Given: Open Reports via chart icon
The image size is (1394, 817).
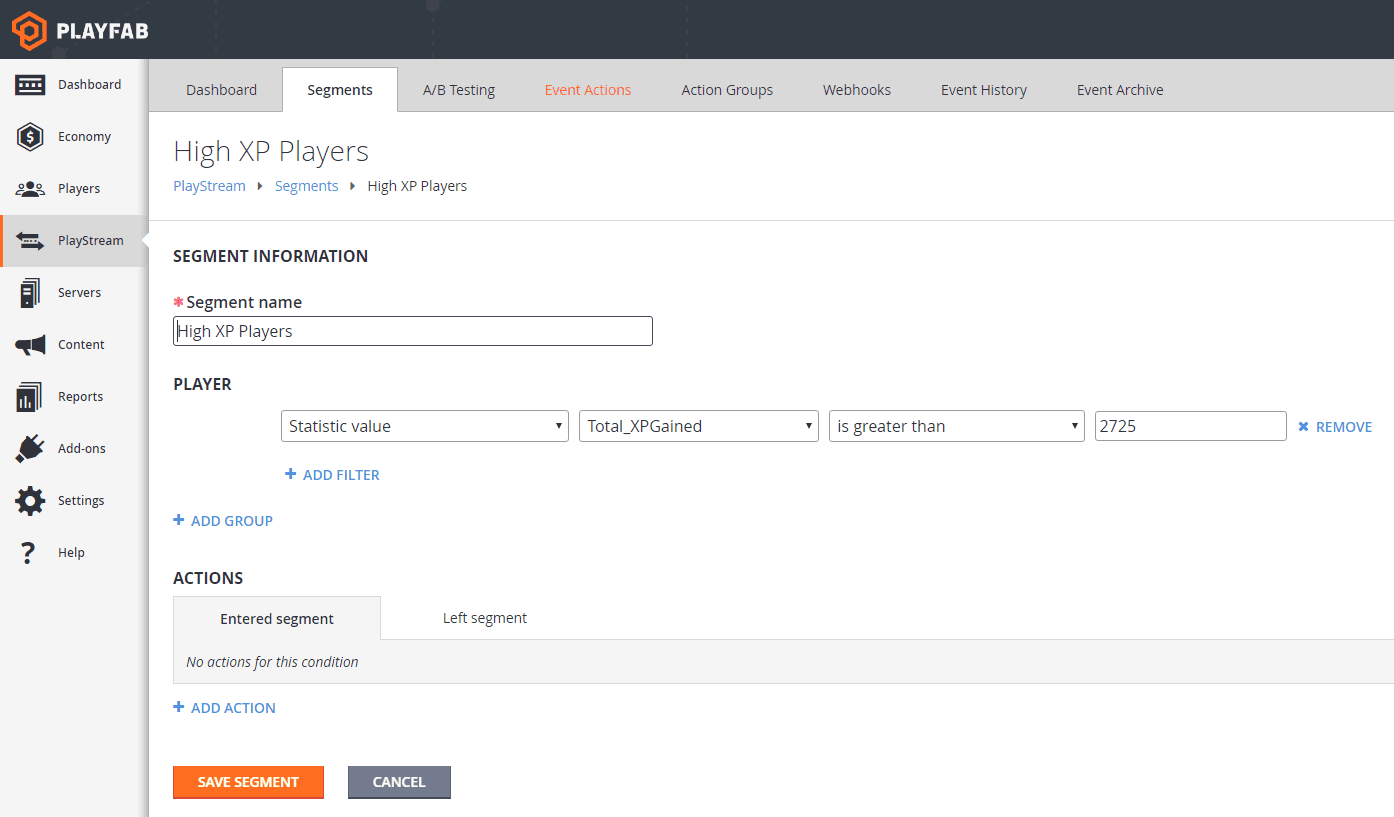Looking at the screenshot, I should coord(29,397).
